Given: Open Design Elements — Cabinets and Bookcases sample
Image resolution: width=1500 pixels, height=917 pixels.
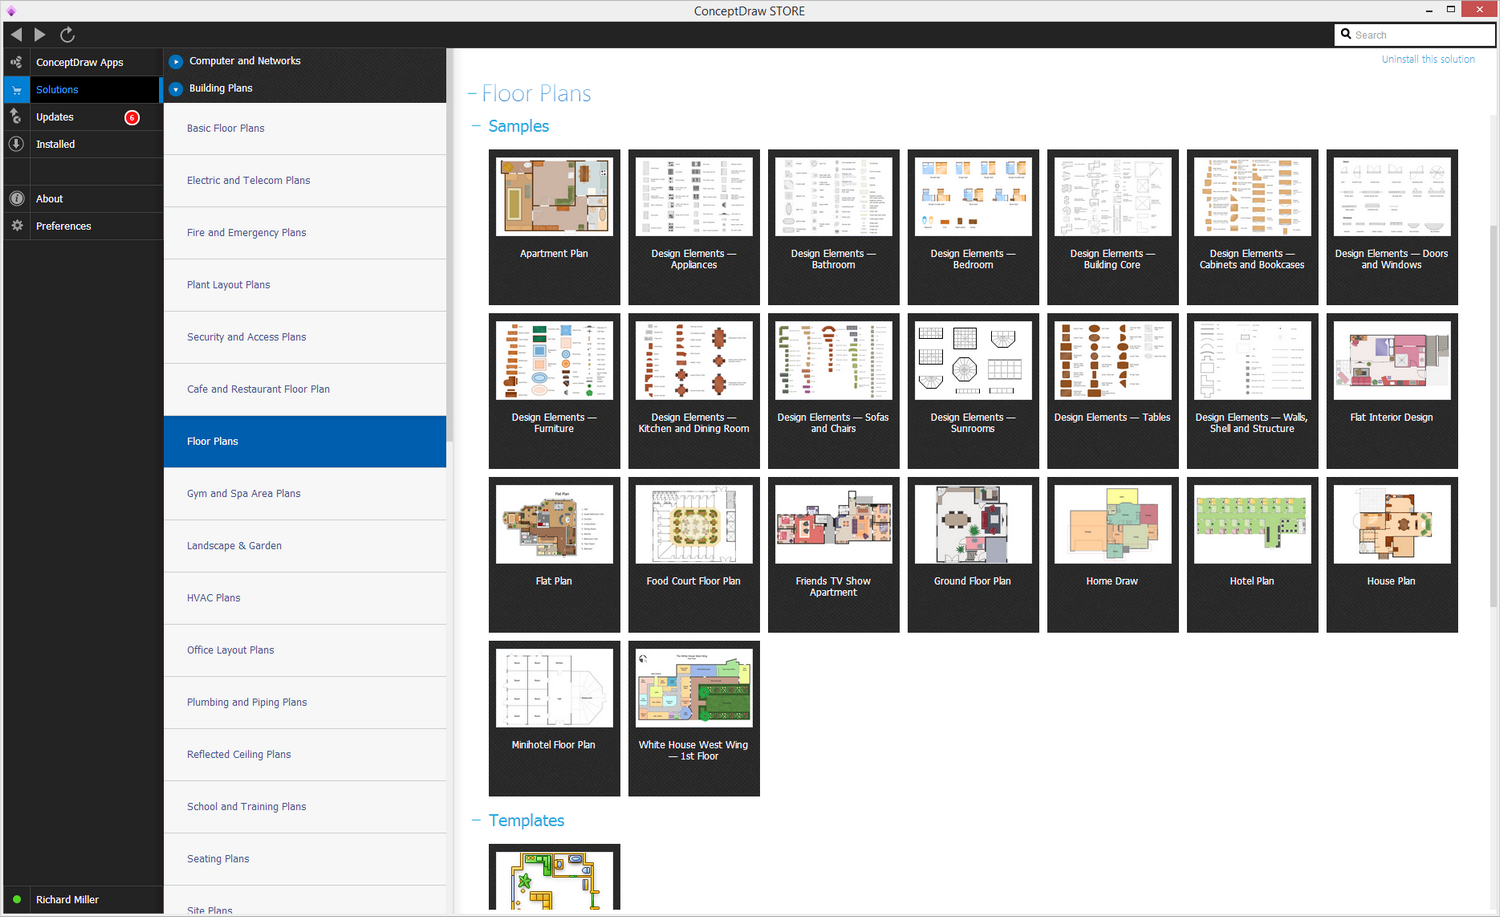Looking at the screenshot, I should pos(1252,227).
